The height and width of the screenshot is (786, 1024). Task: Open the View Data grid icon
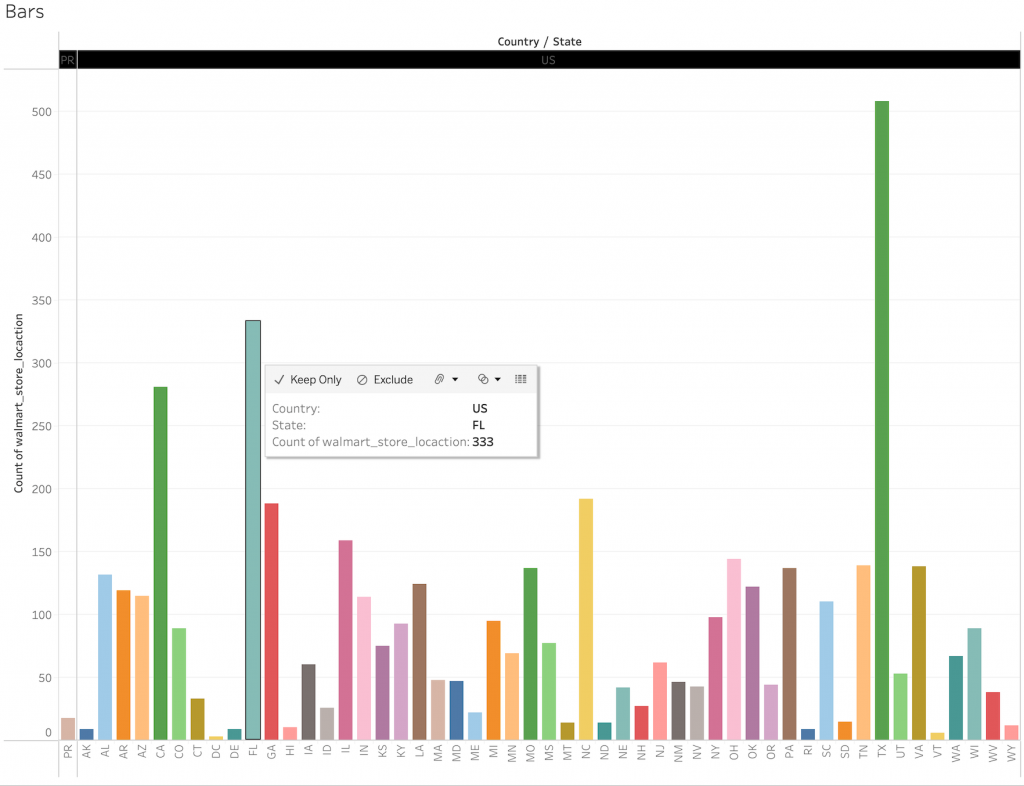pyautogui.click(x=520, y=379)
